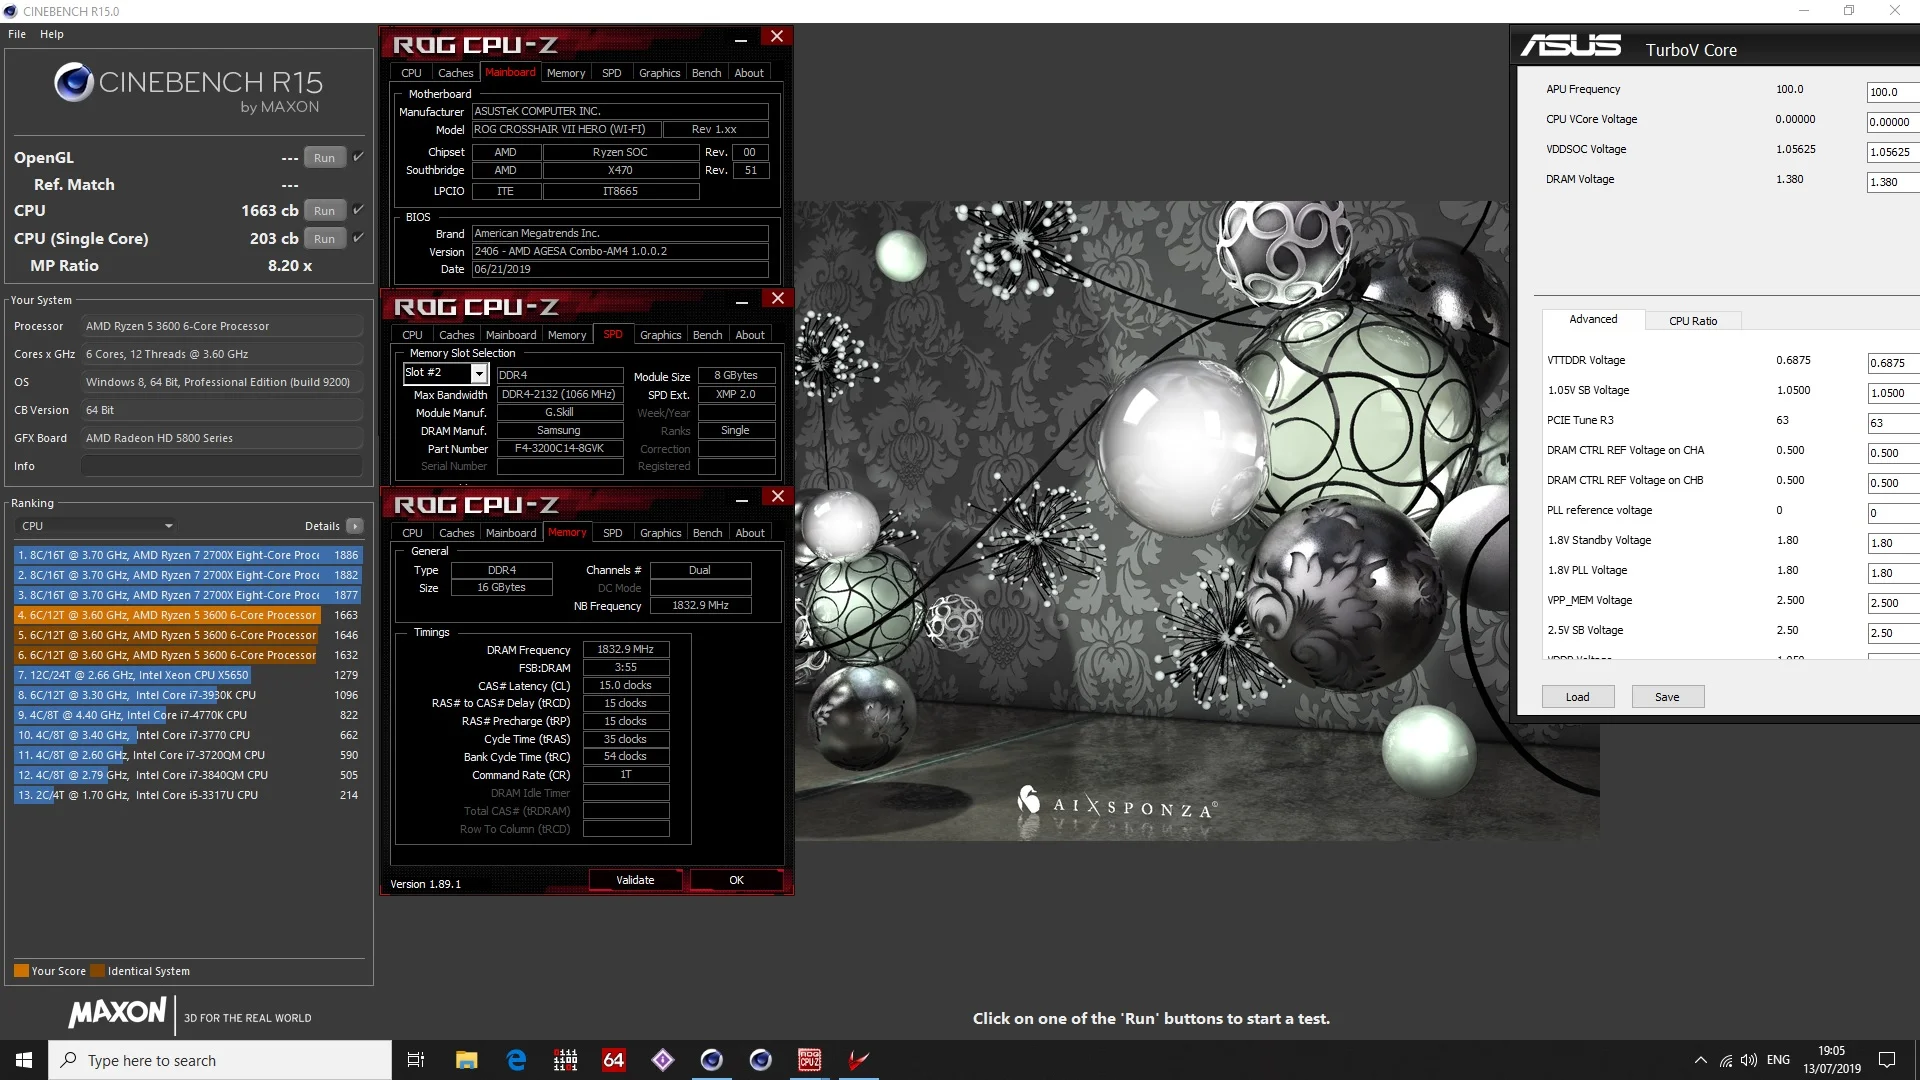Open the Caches tab in Memory CPU-Z window
The height and width of the screenshot is (1080, 1920).
coord(456,533)
